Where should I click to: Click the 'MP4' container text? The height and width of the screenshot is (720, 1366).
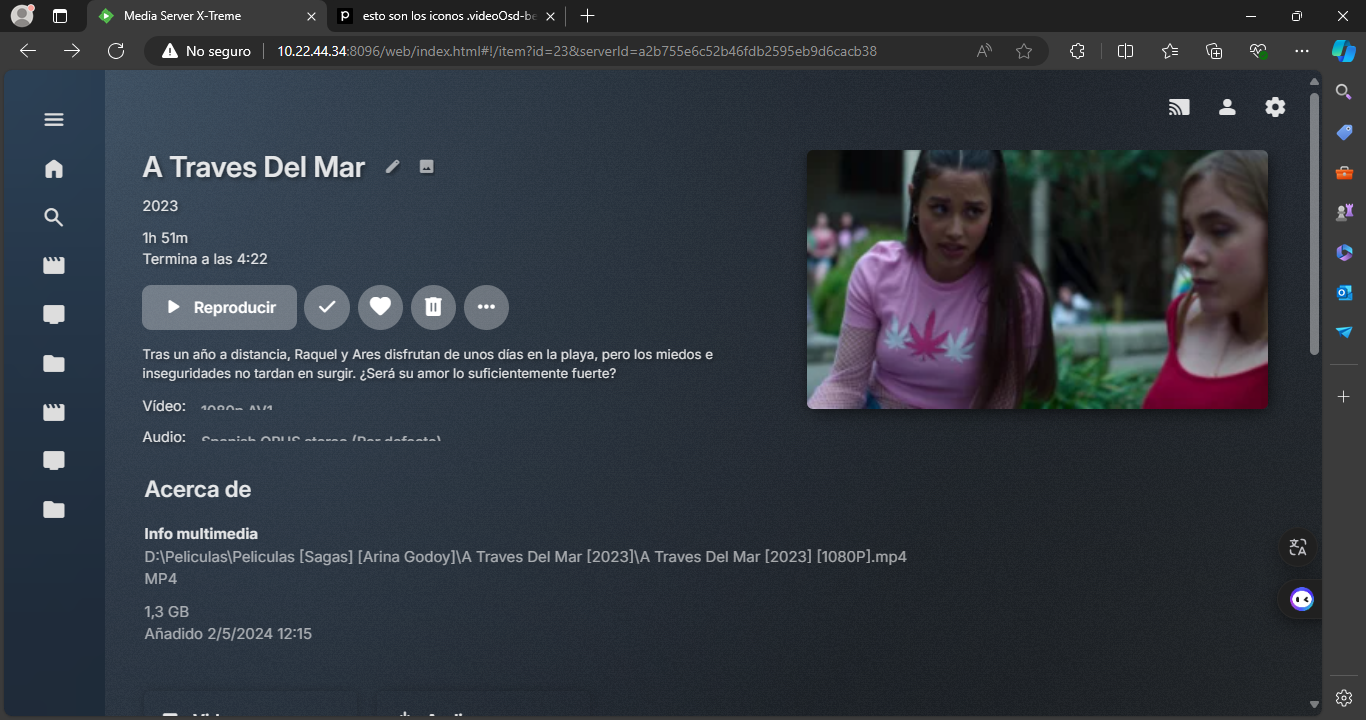pos(161,579)
